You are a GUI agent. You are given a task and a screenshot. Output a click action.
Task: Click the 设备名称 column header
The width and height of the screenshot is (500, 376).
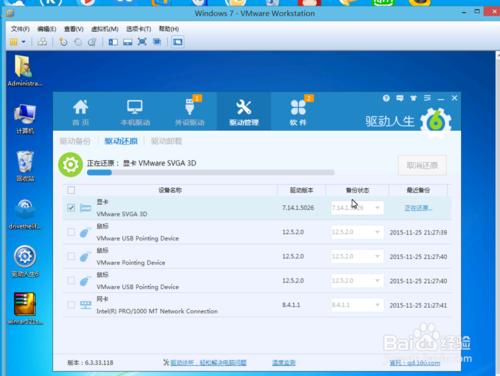coord(170,190)
